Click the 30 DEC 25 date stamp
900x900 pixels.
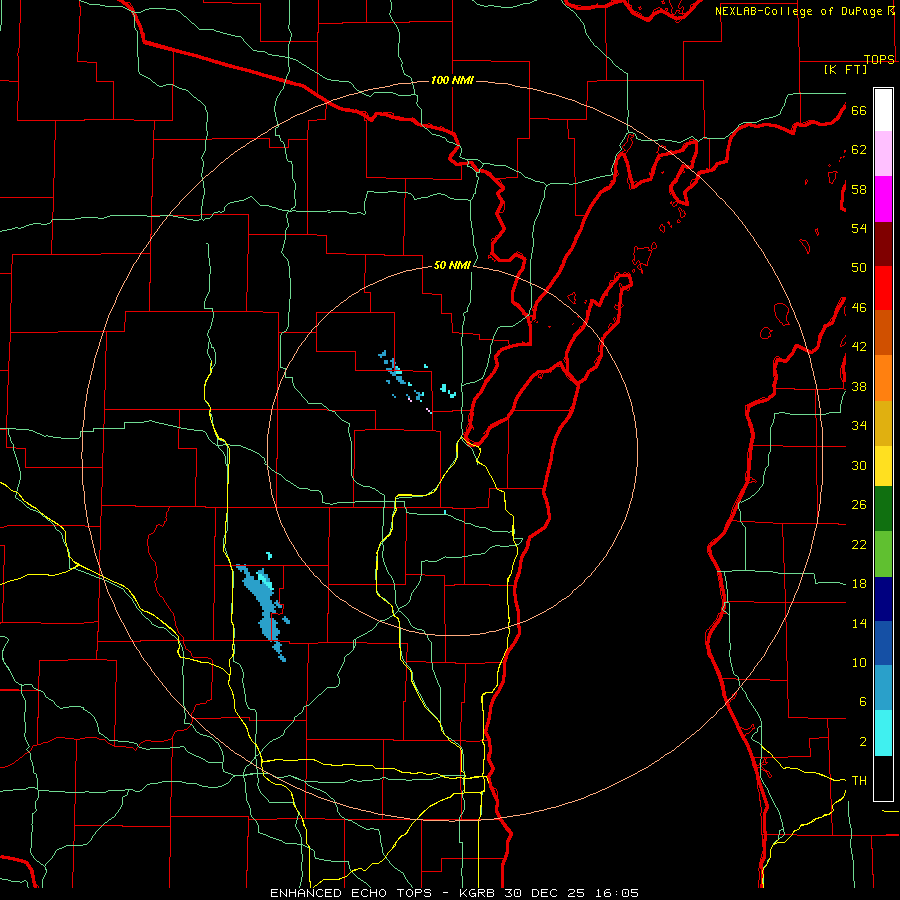(x=542, y=893)
